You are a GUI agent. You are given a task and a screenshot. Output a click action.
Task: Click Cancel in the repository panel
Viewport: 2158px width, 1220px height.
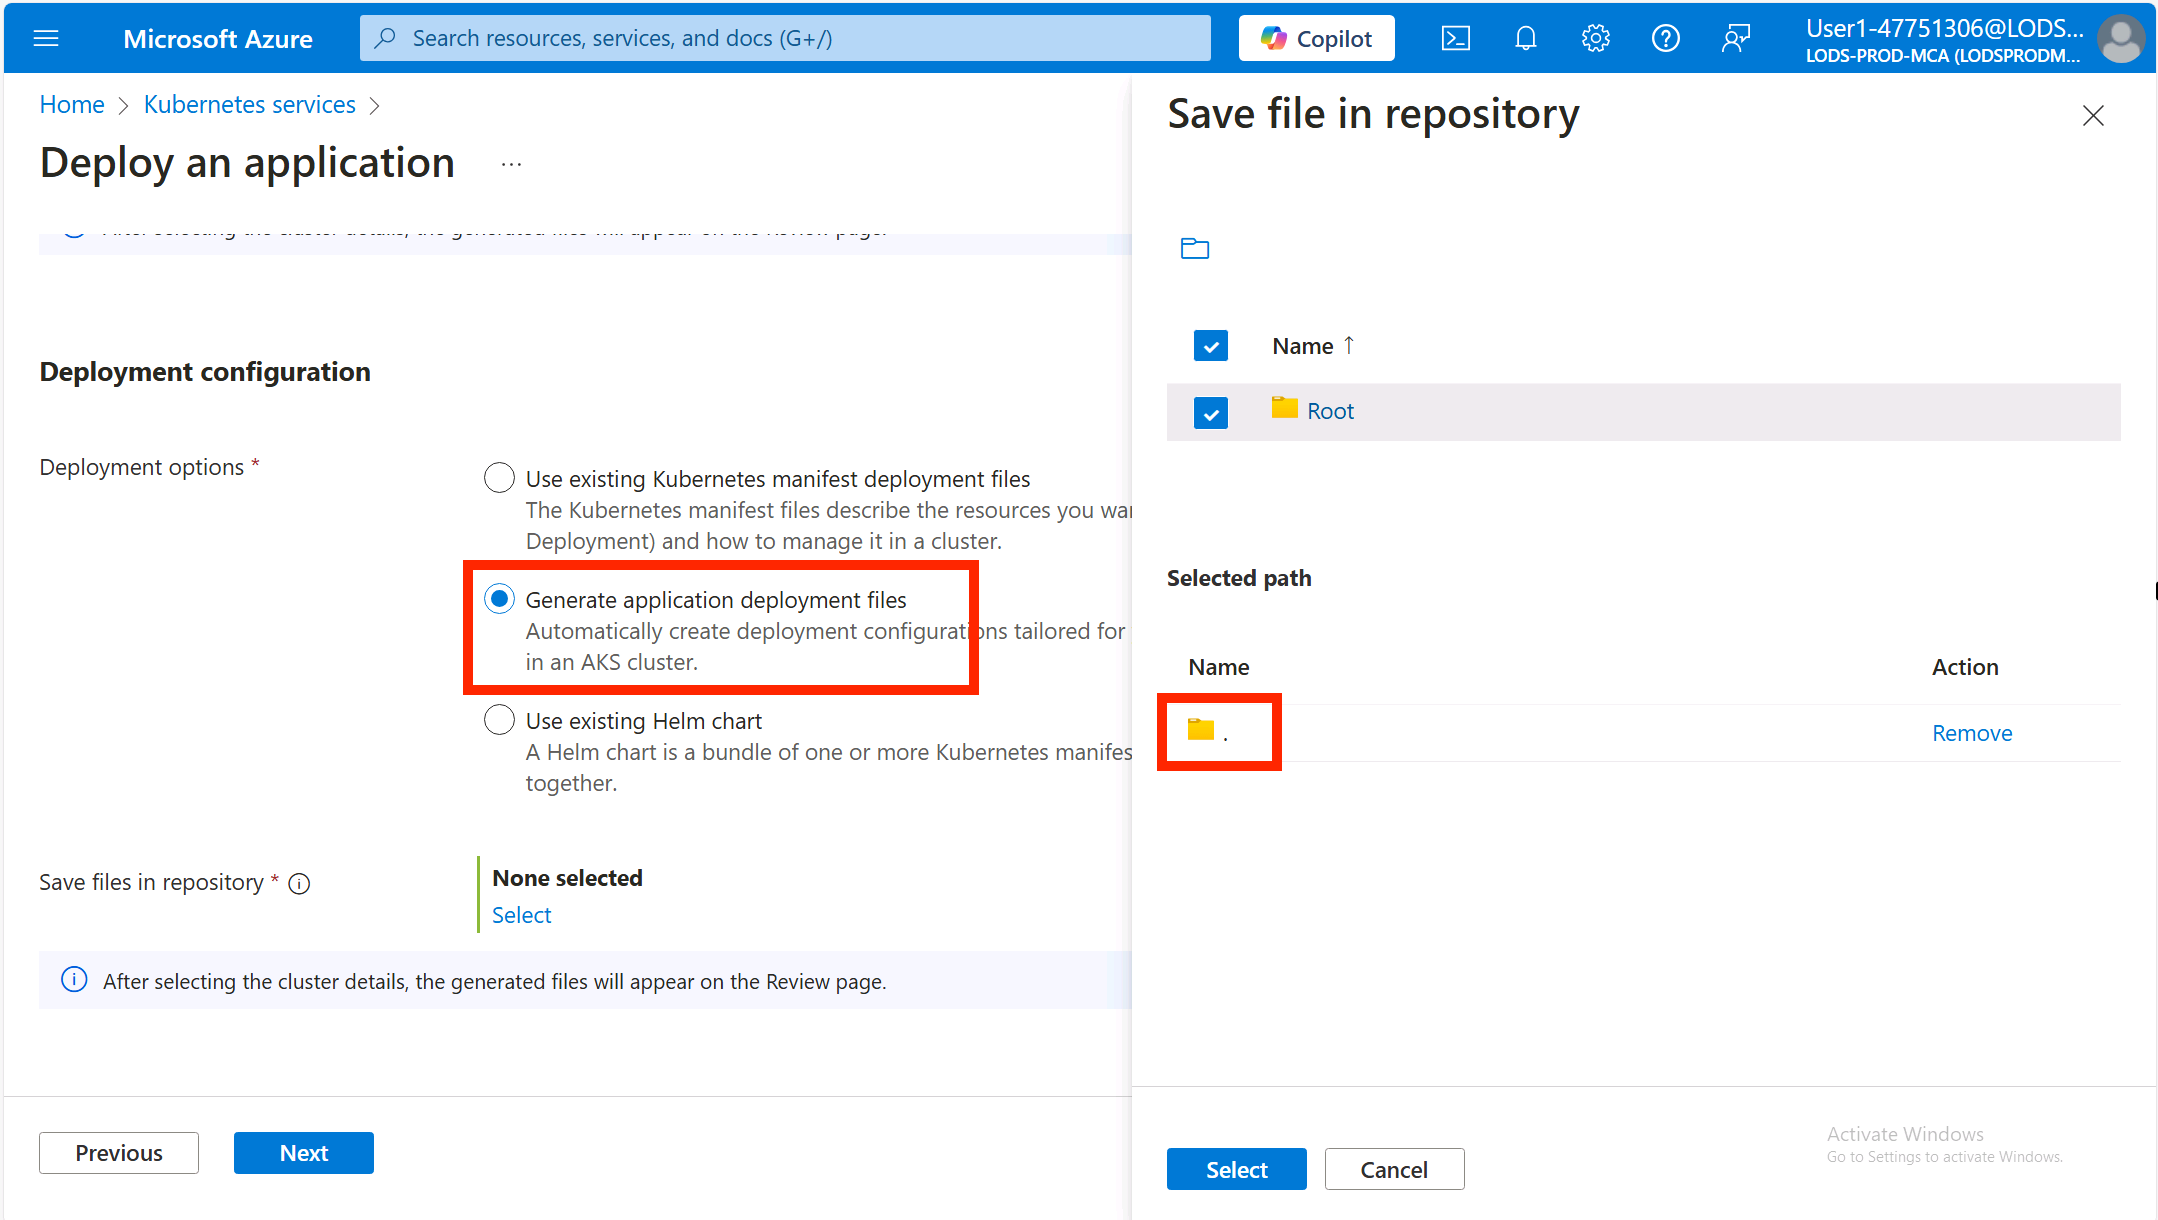pyautogui.click(x=1394, y=1169)
